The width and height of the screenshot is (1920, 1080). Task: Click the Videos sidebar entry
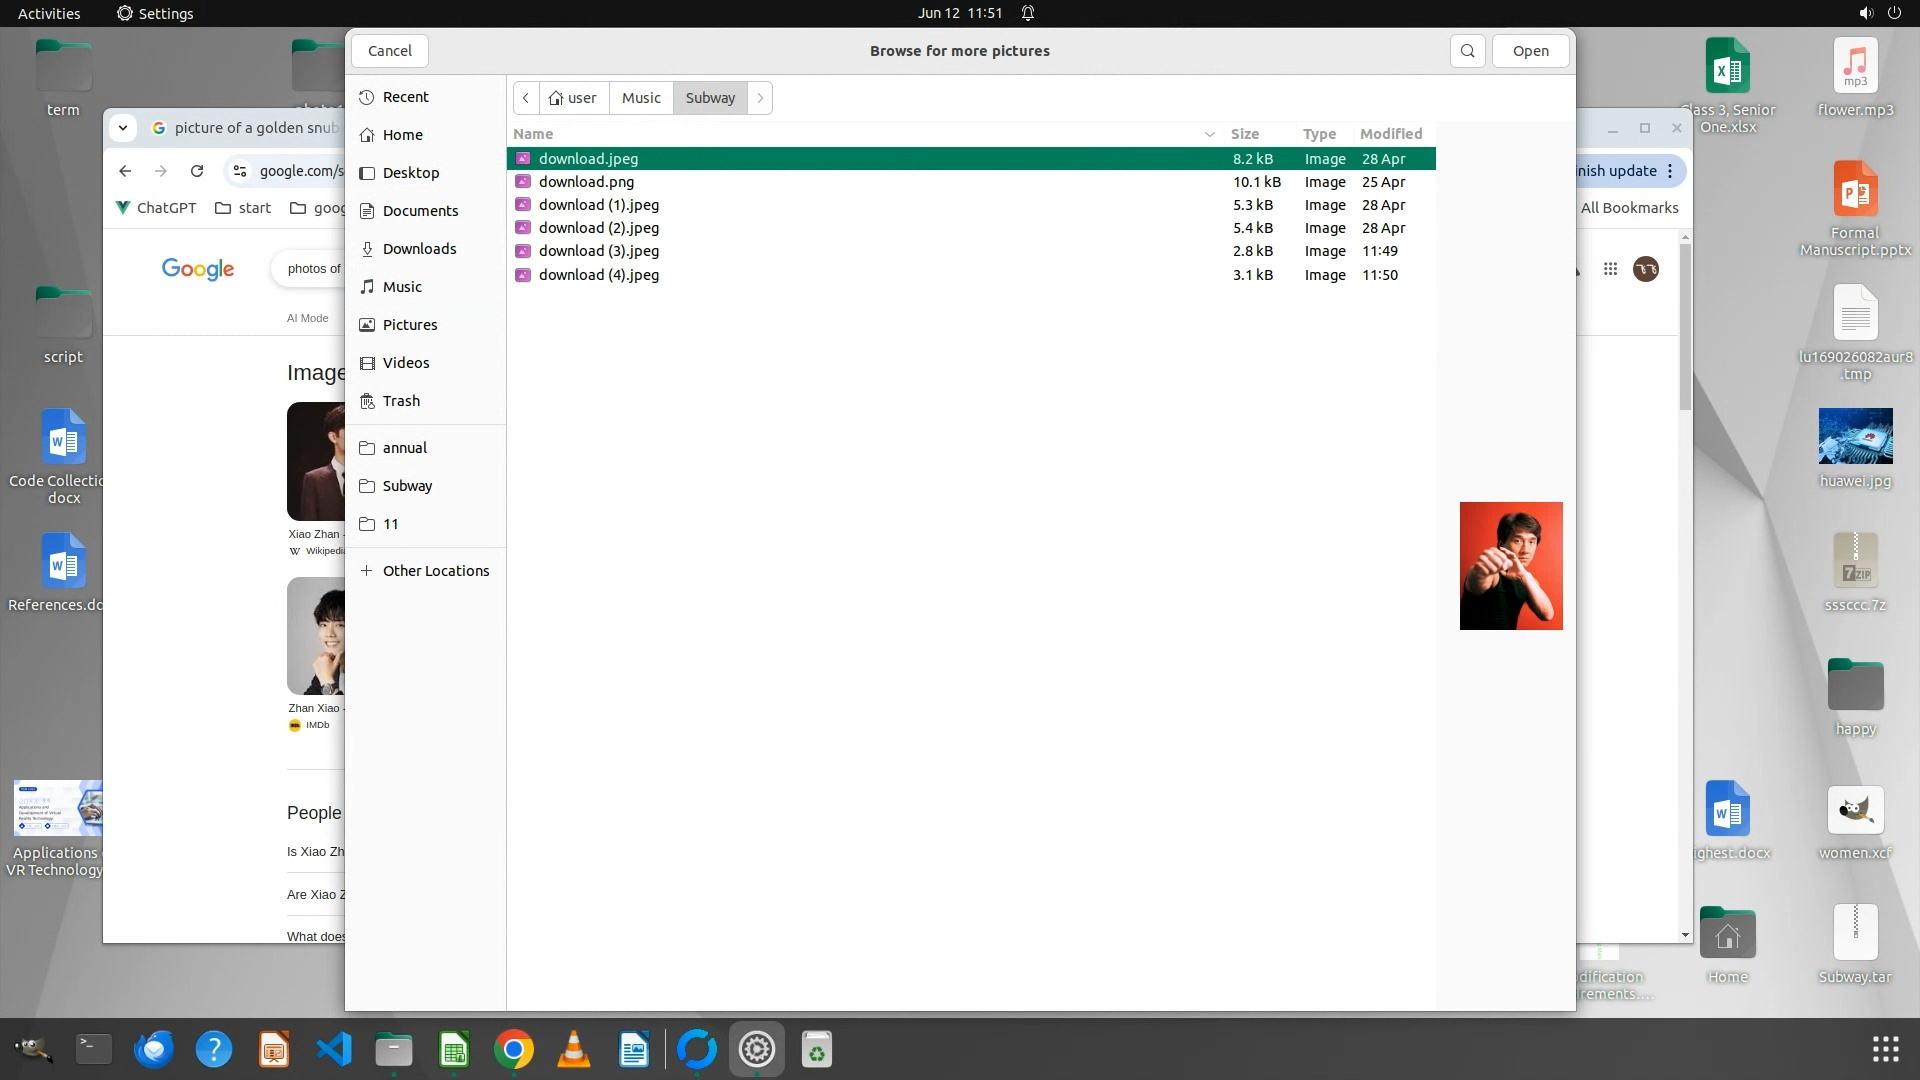(405, 363)
